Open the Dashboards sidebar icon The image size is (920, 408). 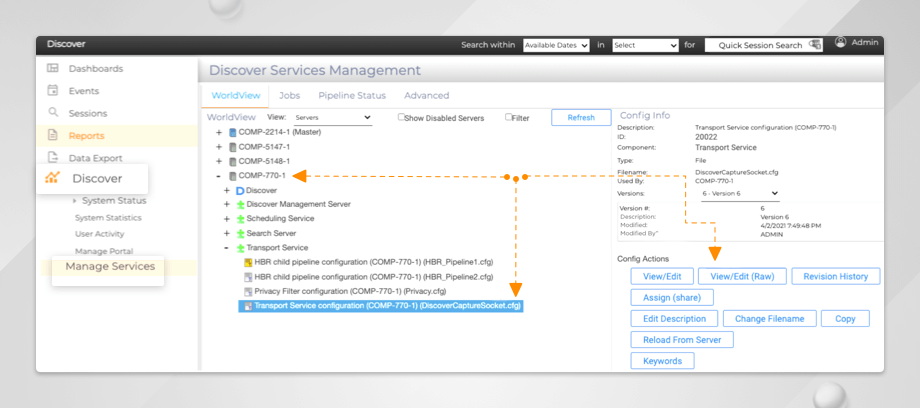[53, 68]
